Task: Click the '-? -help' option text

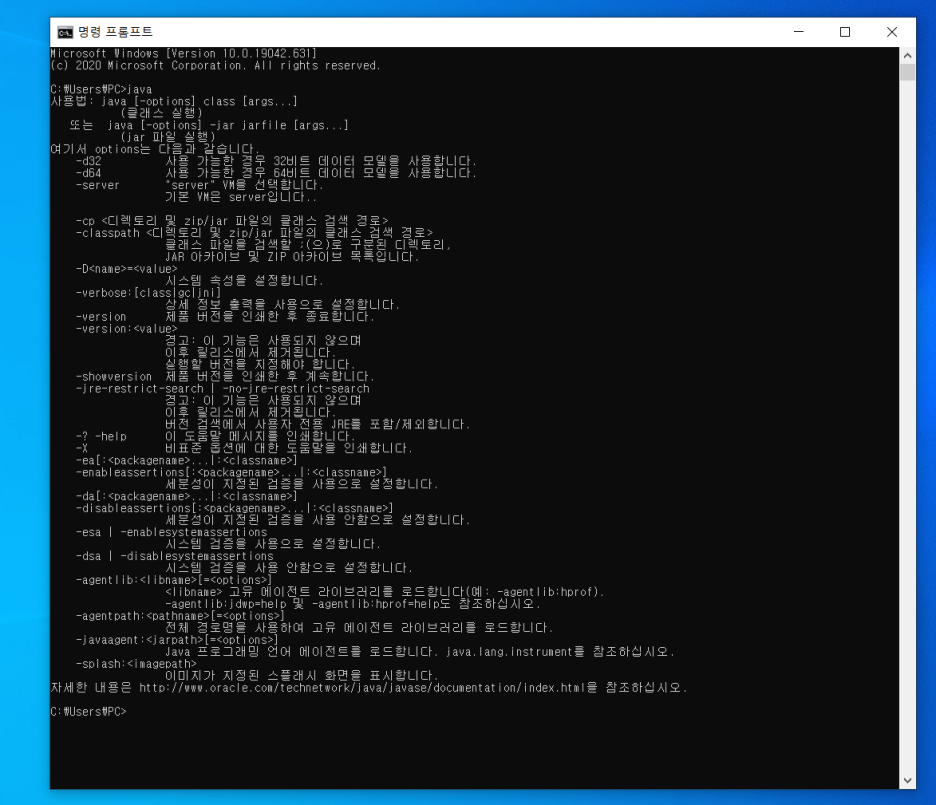Action: 101,436
